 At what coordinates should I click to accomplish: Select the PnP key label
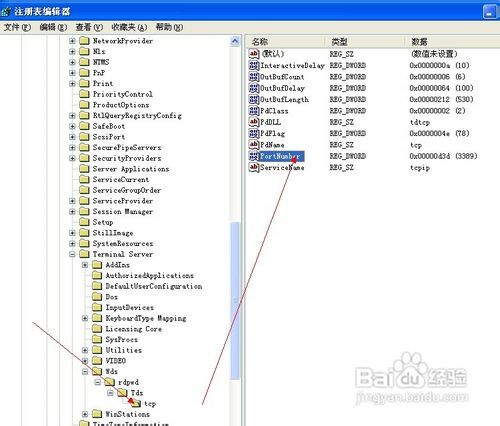(x=99, y=73)
